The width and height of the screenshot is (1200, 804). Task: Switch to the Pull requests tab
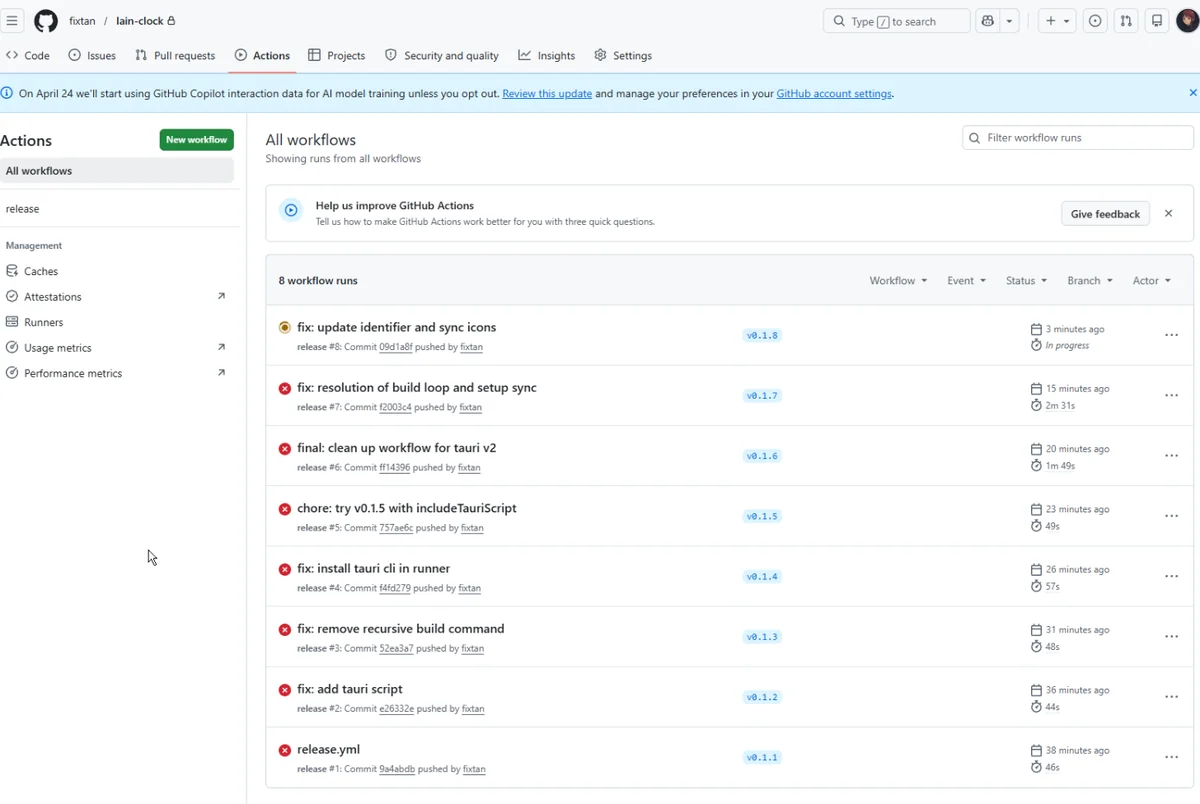pyautogui.click(x=175, y=56)
